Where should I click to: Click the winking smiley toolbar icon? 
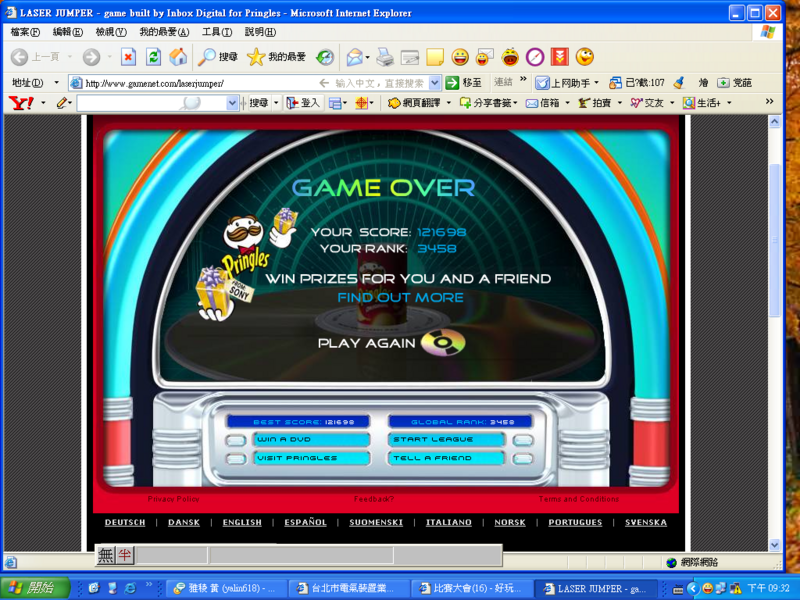pos(585,57)
